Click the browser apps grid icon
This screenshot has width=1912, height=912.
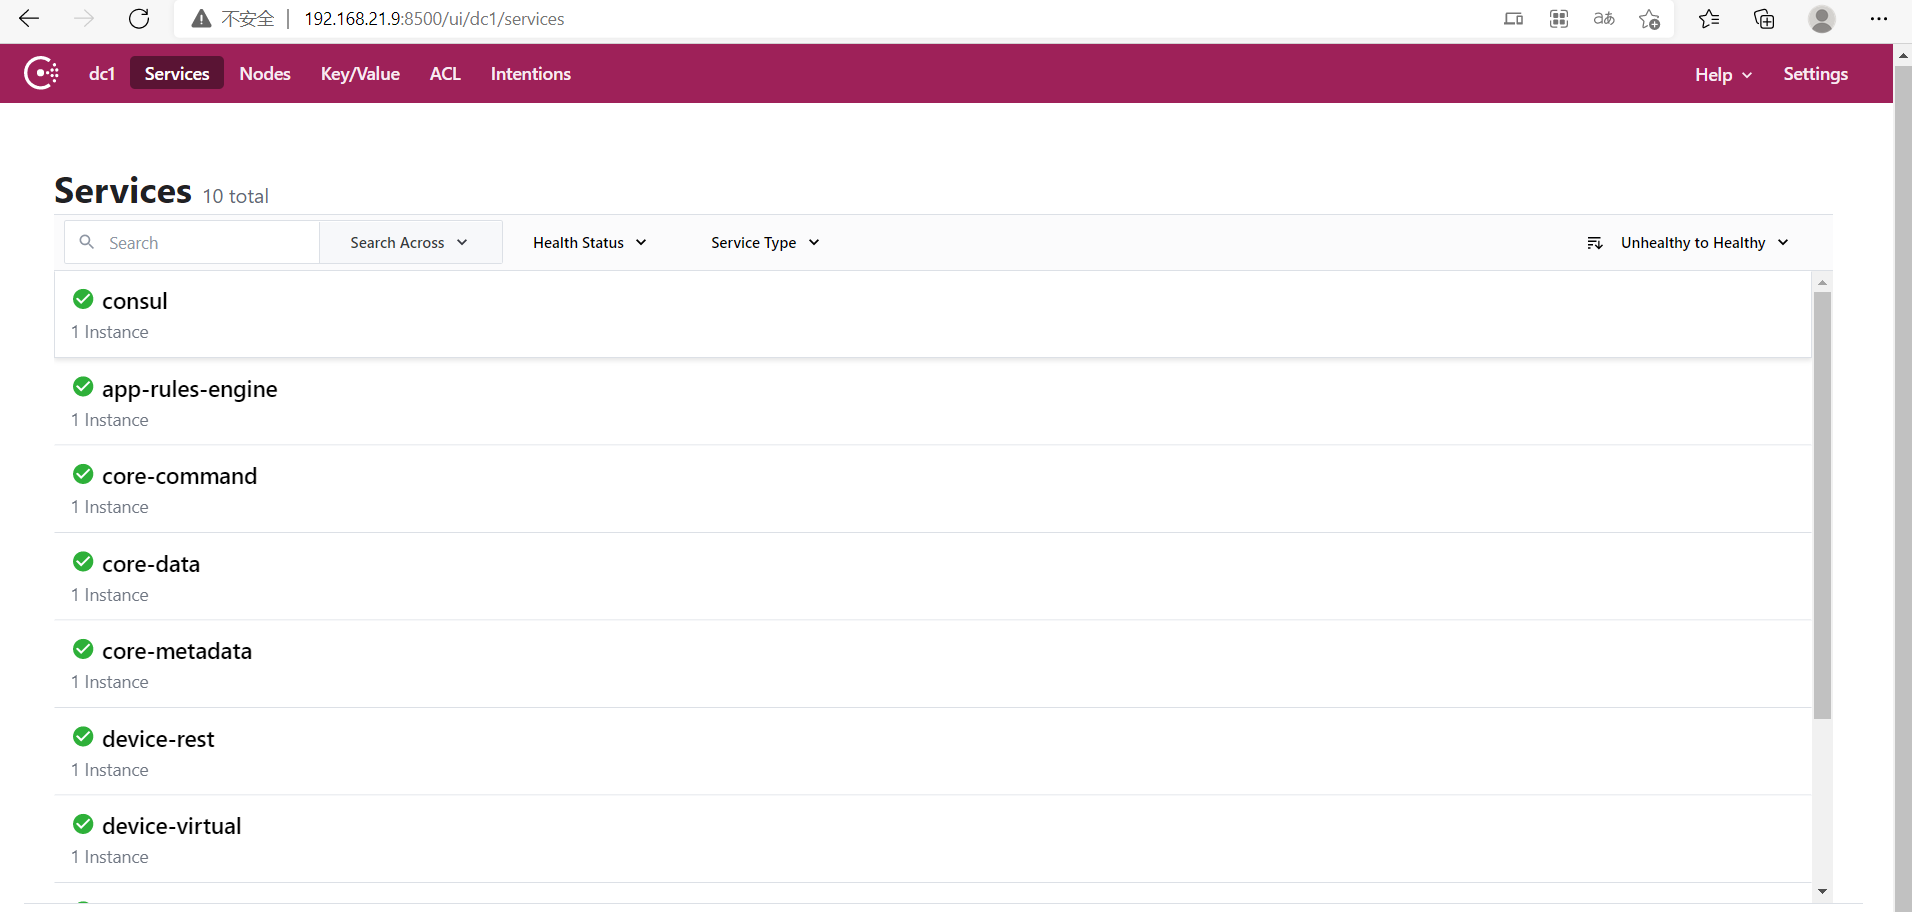click(1558, 19)
